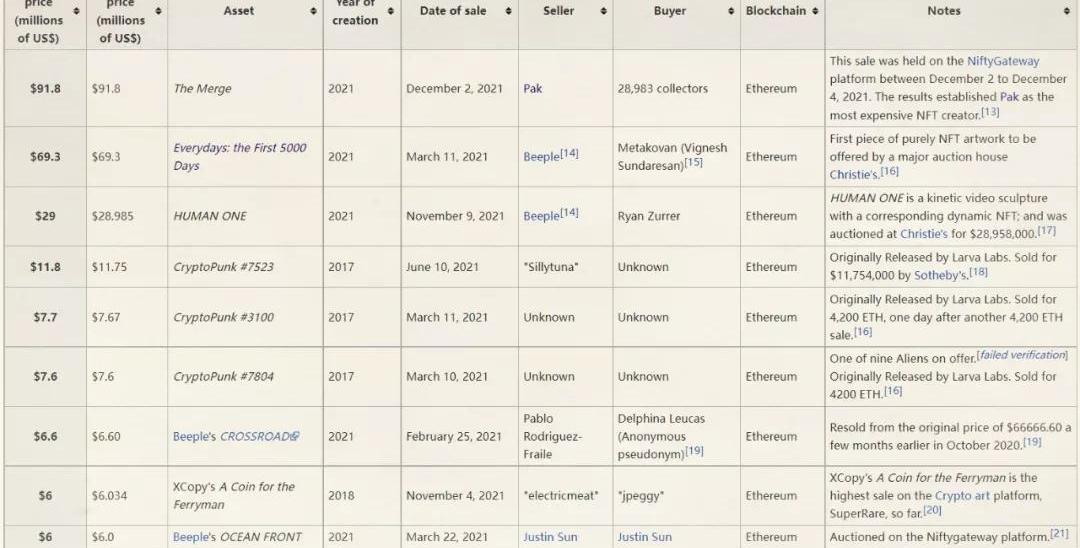Select $28.985 price cell
1080x548 pixels.
tap(127, 216)
